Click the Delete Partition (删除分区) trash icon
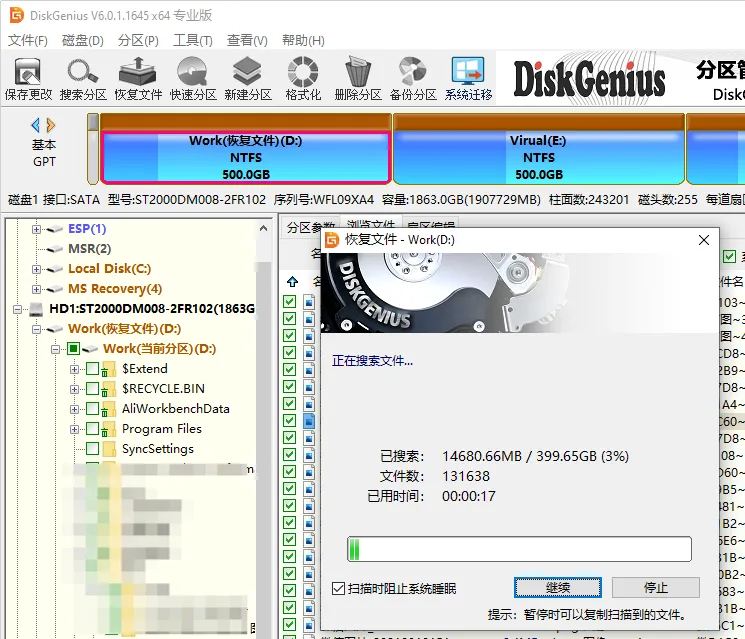 358,78
